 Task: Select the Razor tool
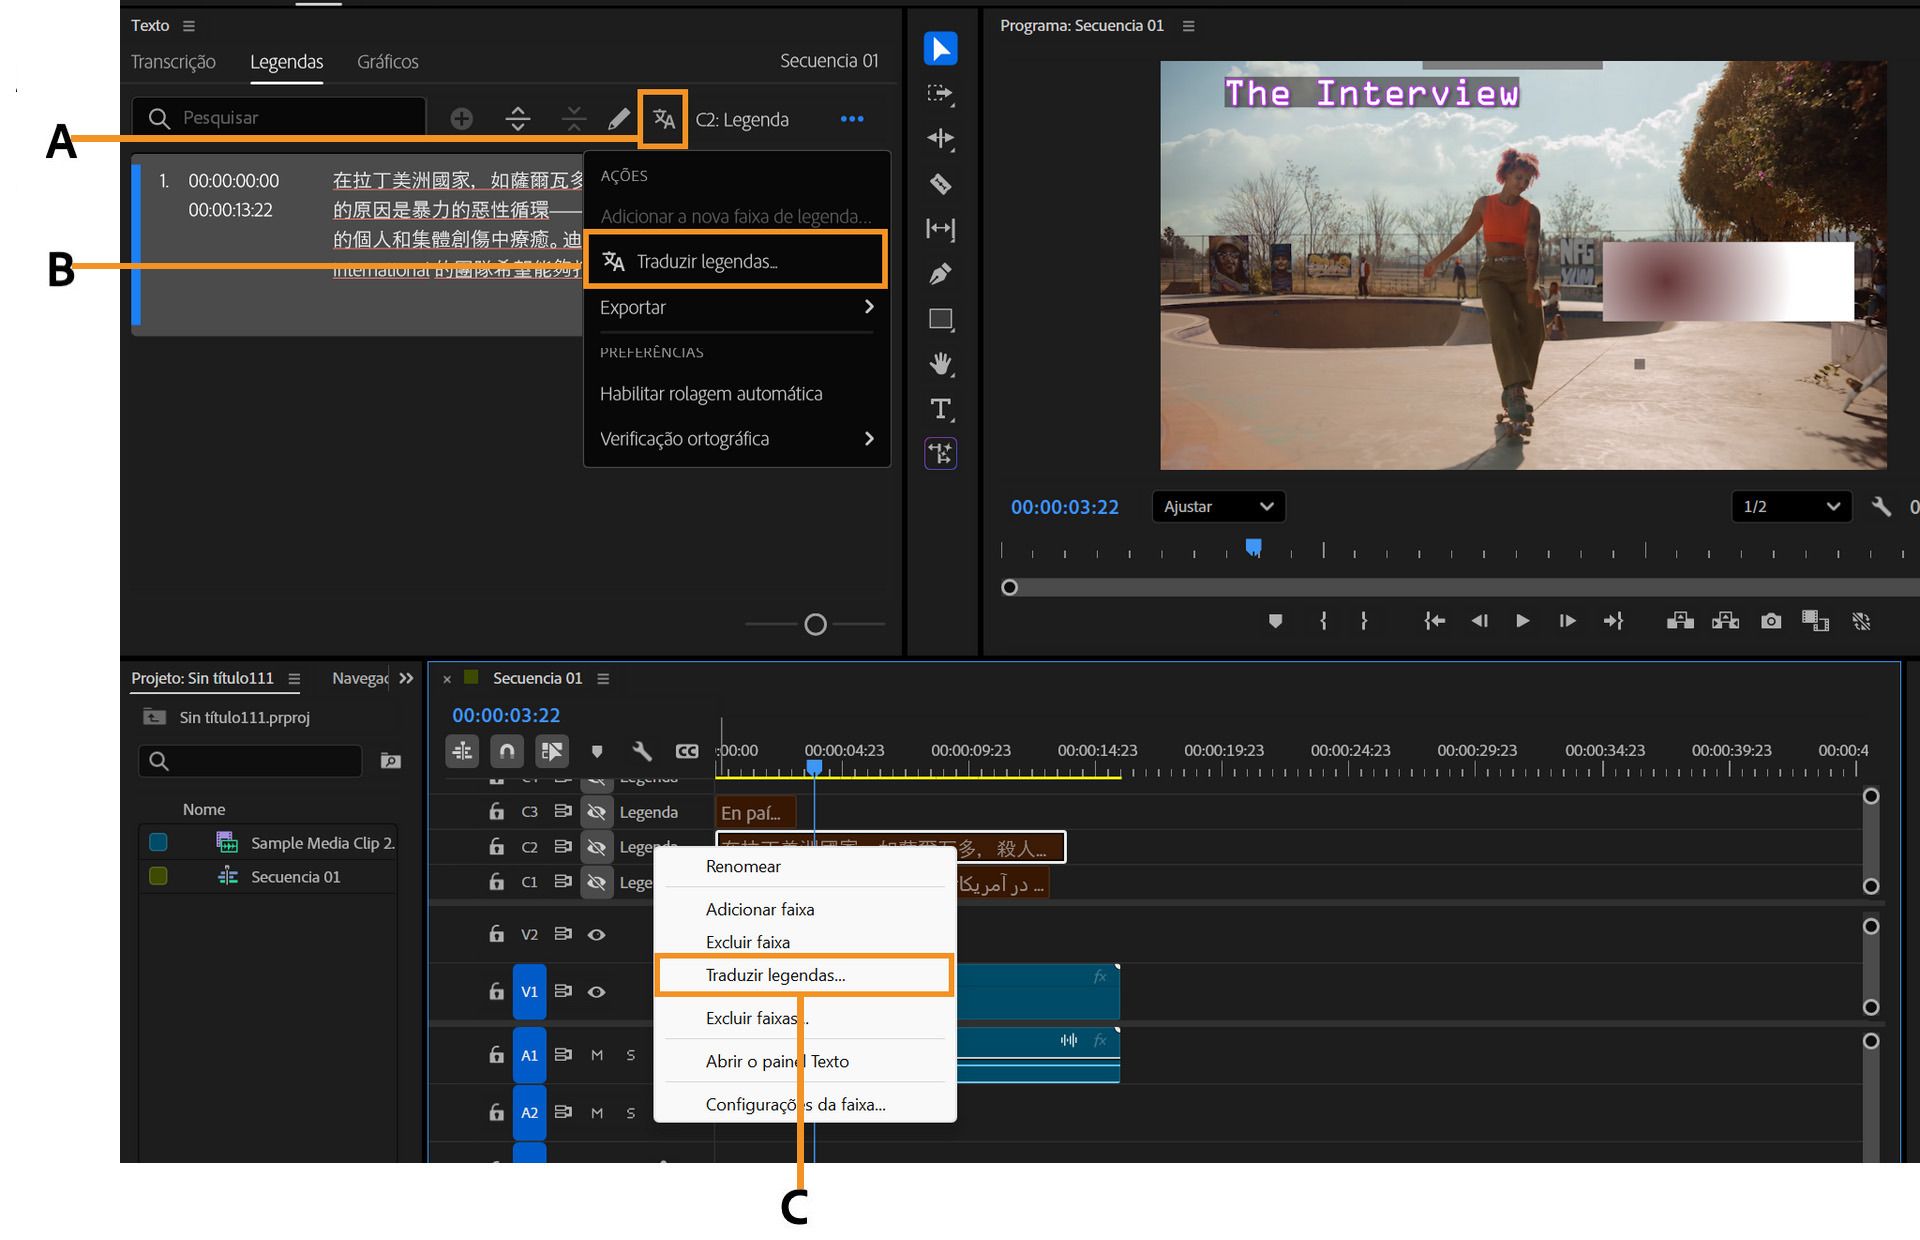[940, 184]
